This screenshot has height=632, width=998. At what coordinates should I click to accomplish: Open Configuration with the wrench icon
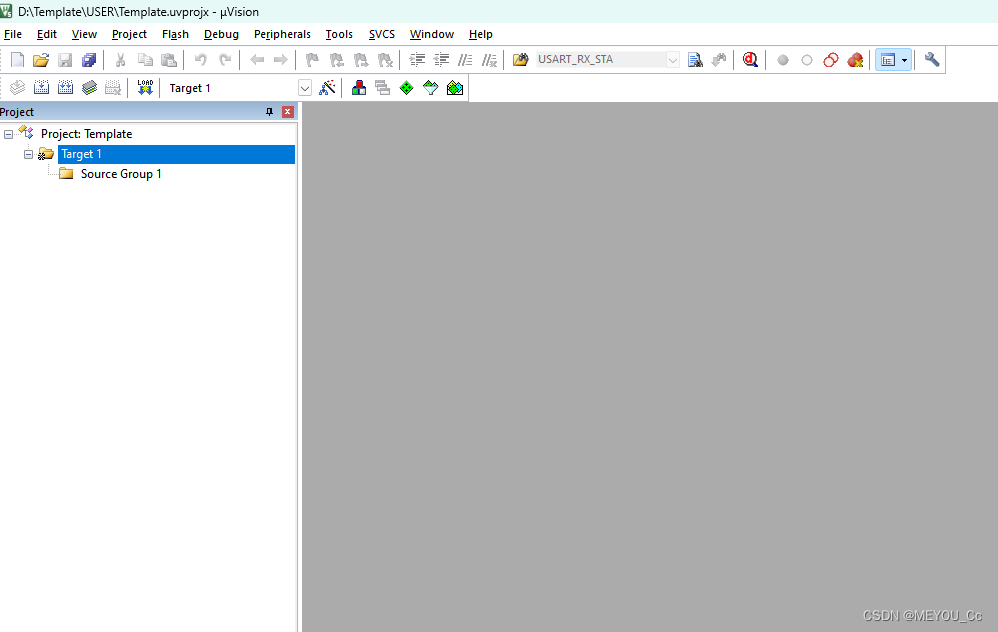pos(932,60)
